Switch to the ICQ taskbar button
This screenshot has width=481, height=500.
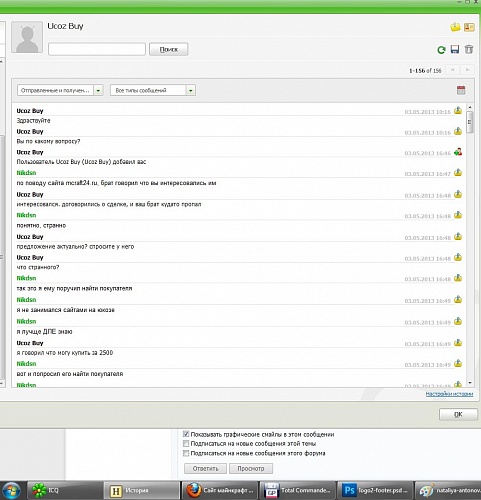(x=64, y=490)
